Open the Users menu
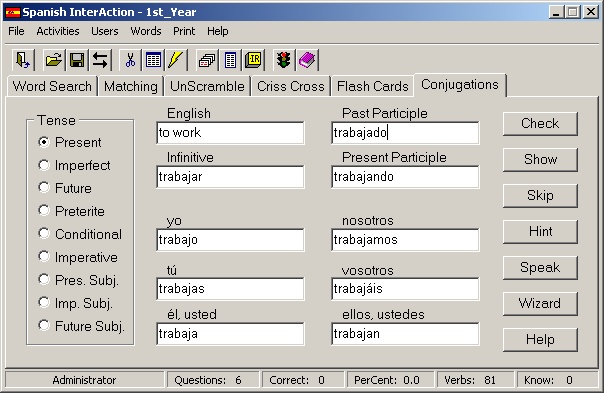Viewport: 604px width, 393px height. (105, 31)
